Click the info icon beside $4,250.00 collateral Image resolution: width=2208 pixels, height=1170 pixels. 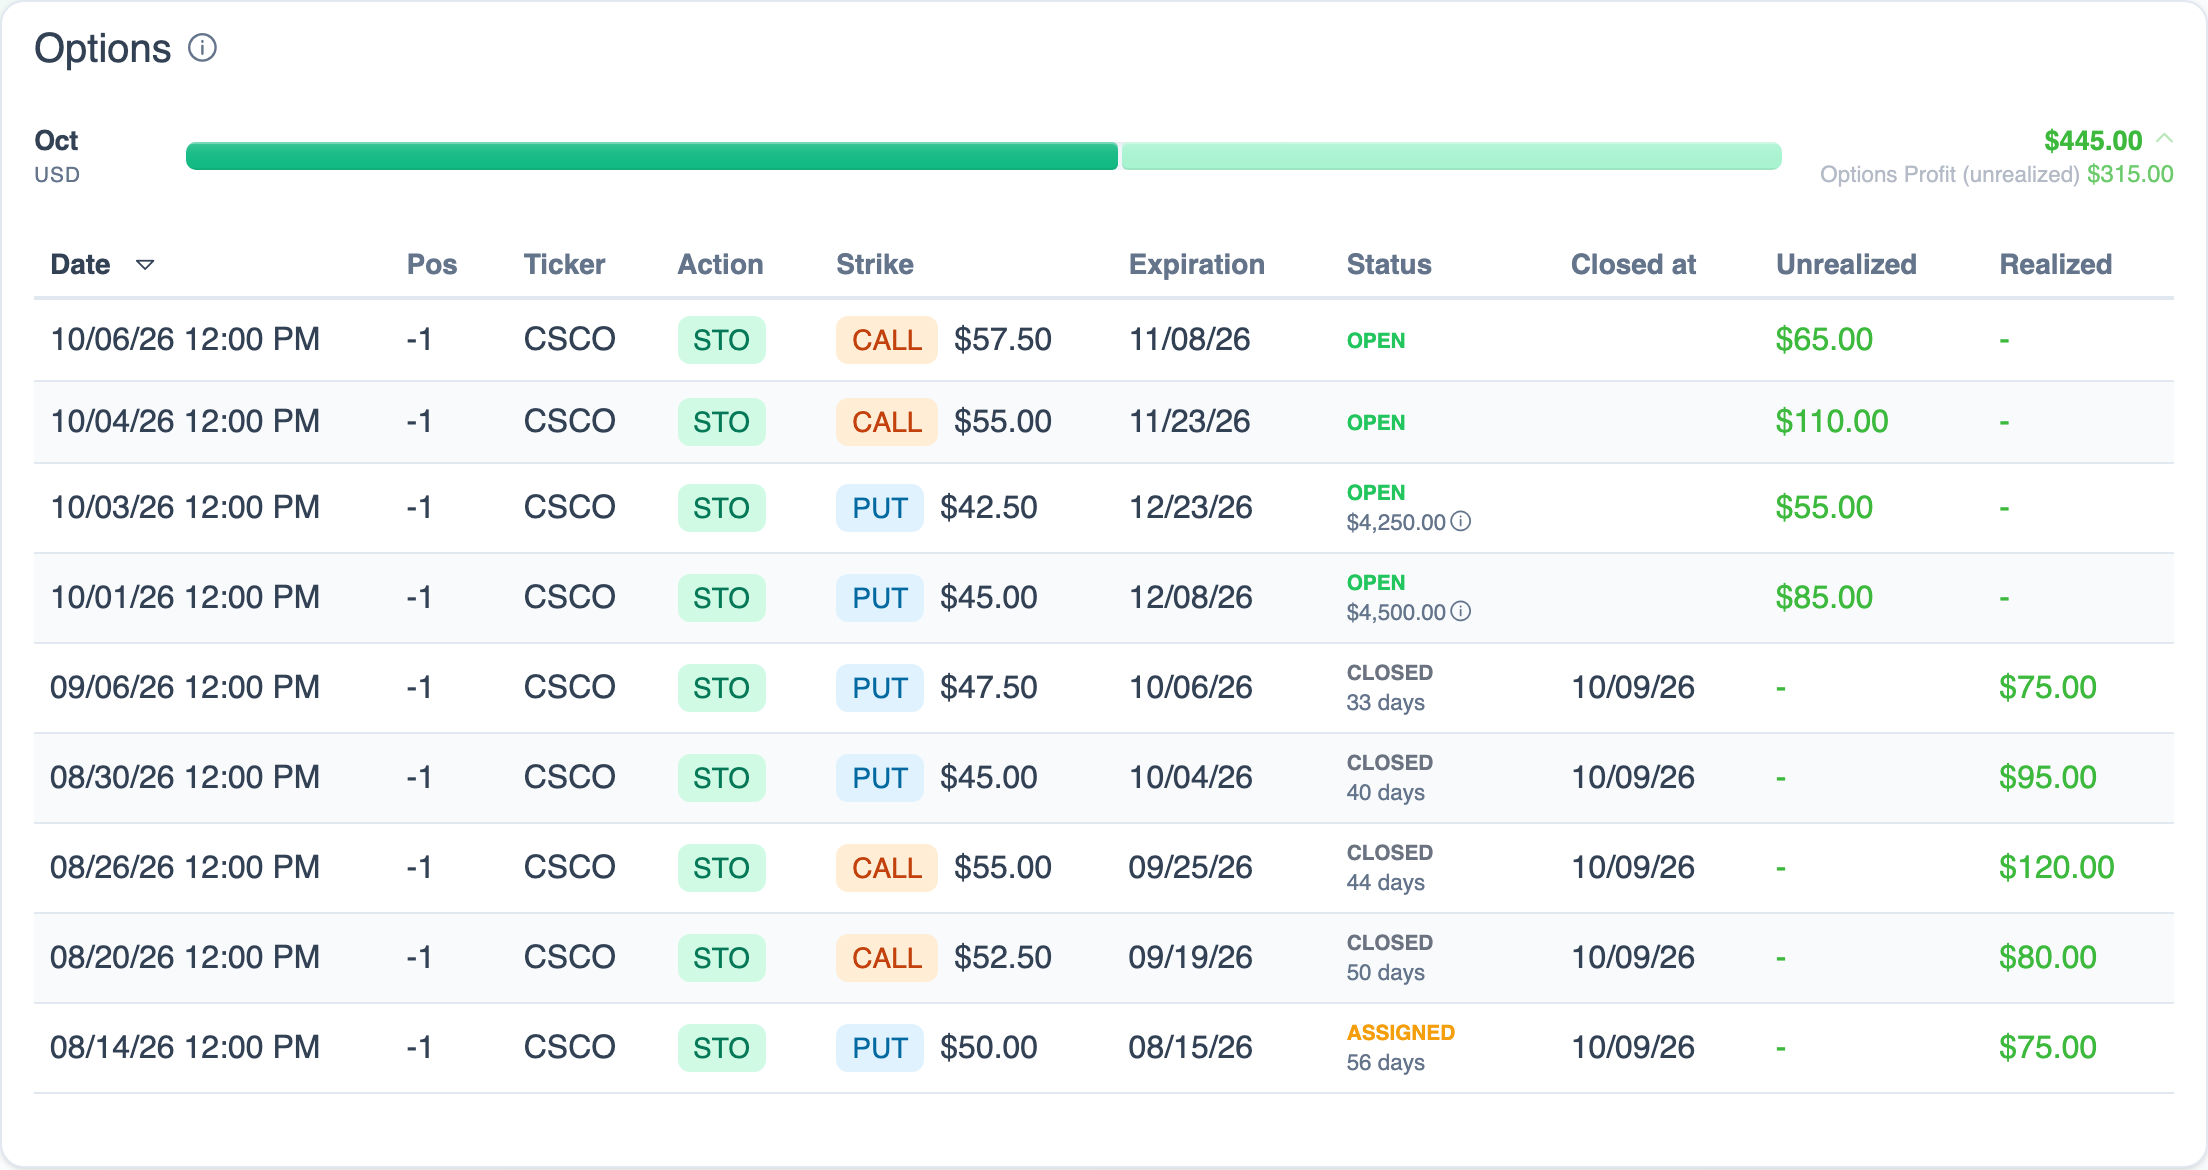coord(1461,521)
